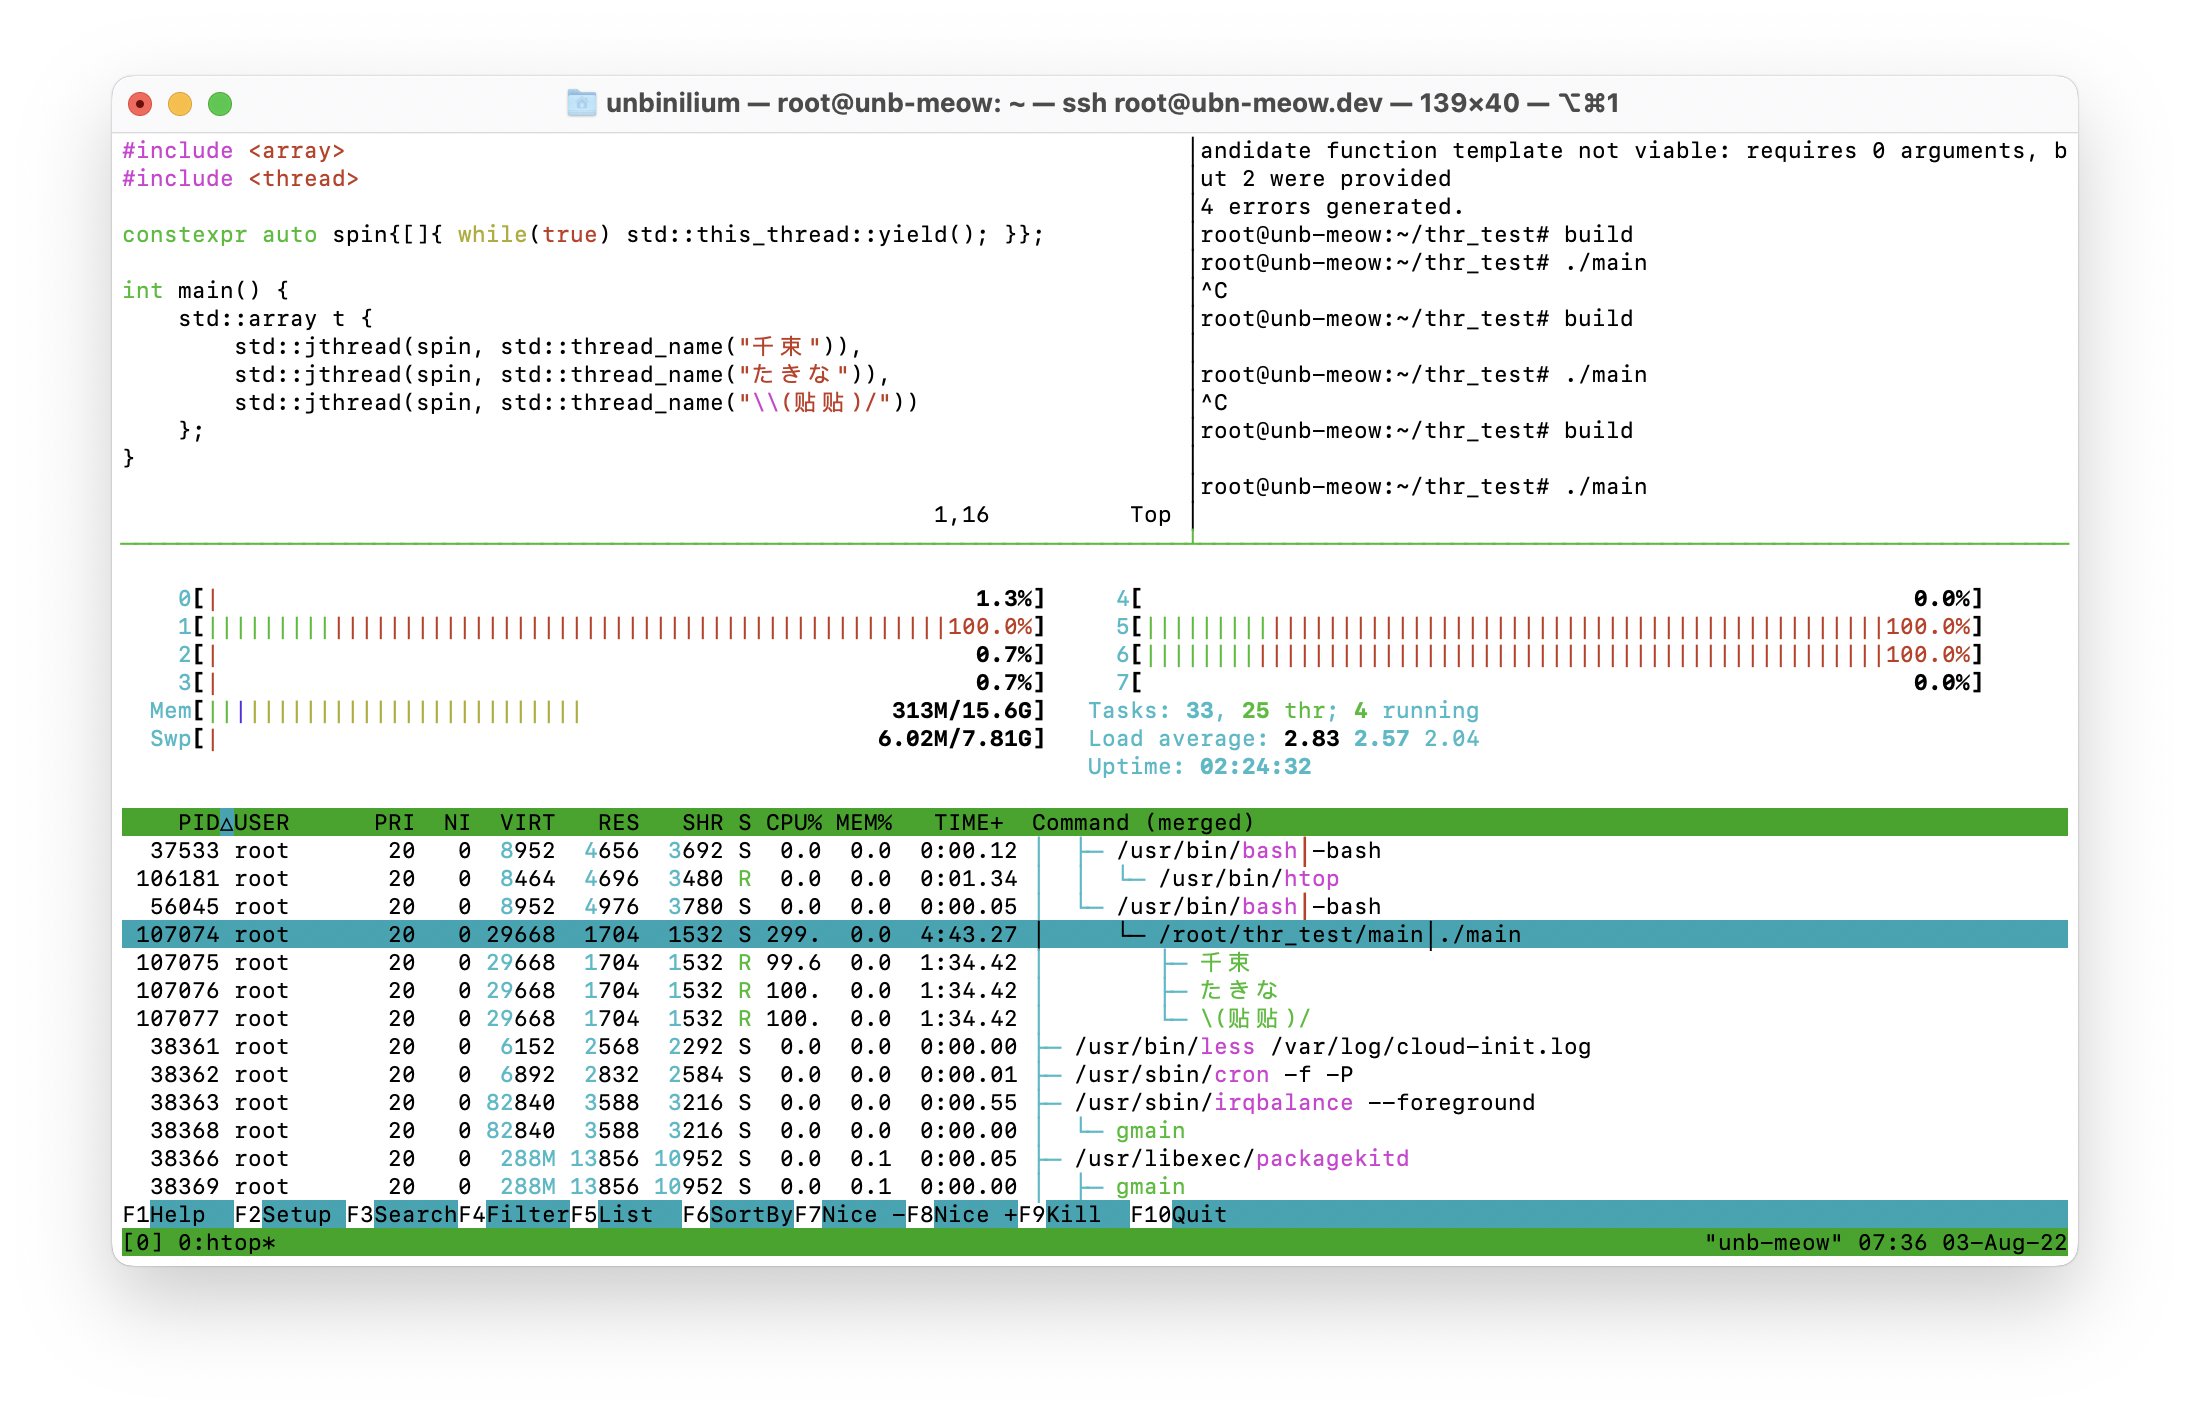Sort by the PID column header

(x=199, y=822)
